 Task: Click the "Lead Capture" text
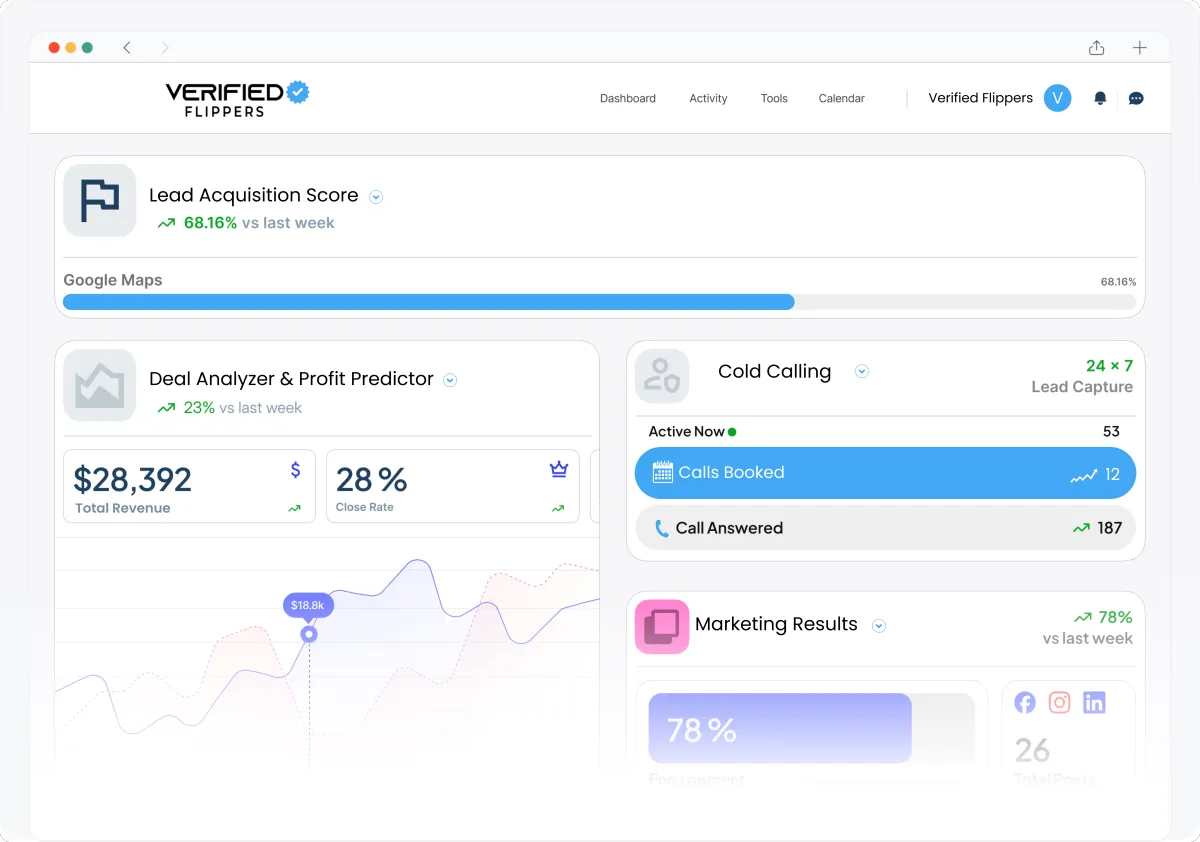click(1082, 387)
